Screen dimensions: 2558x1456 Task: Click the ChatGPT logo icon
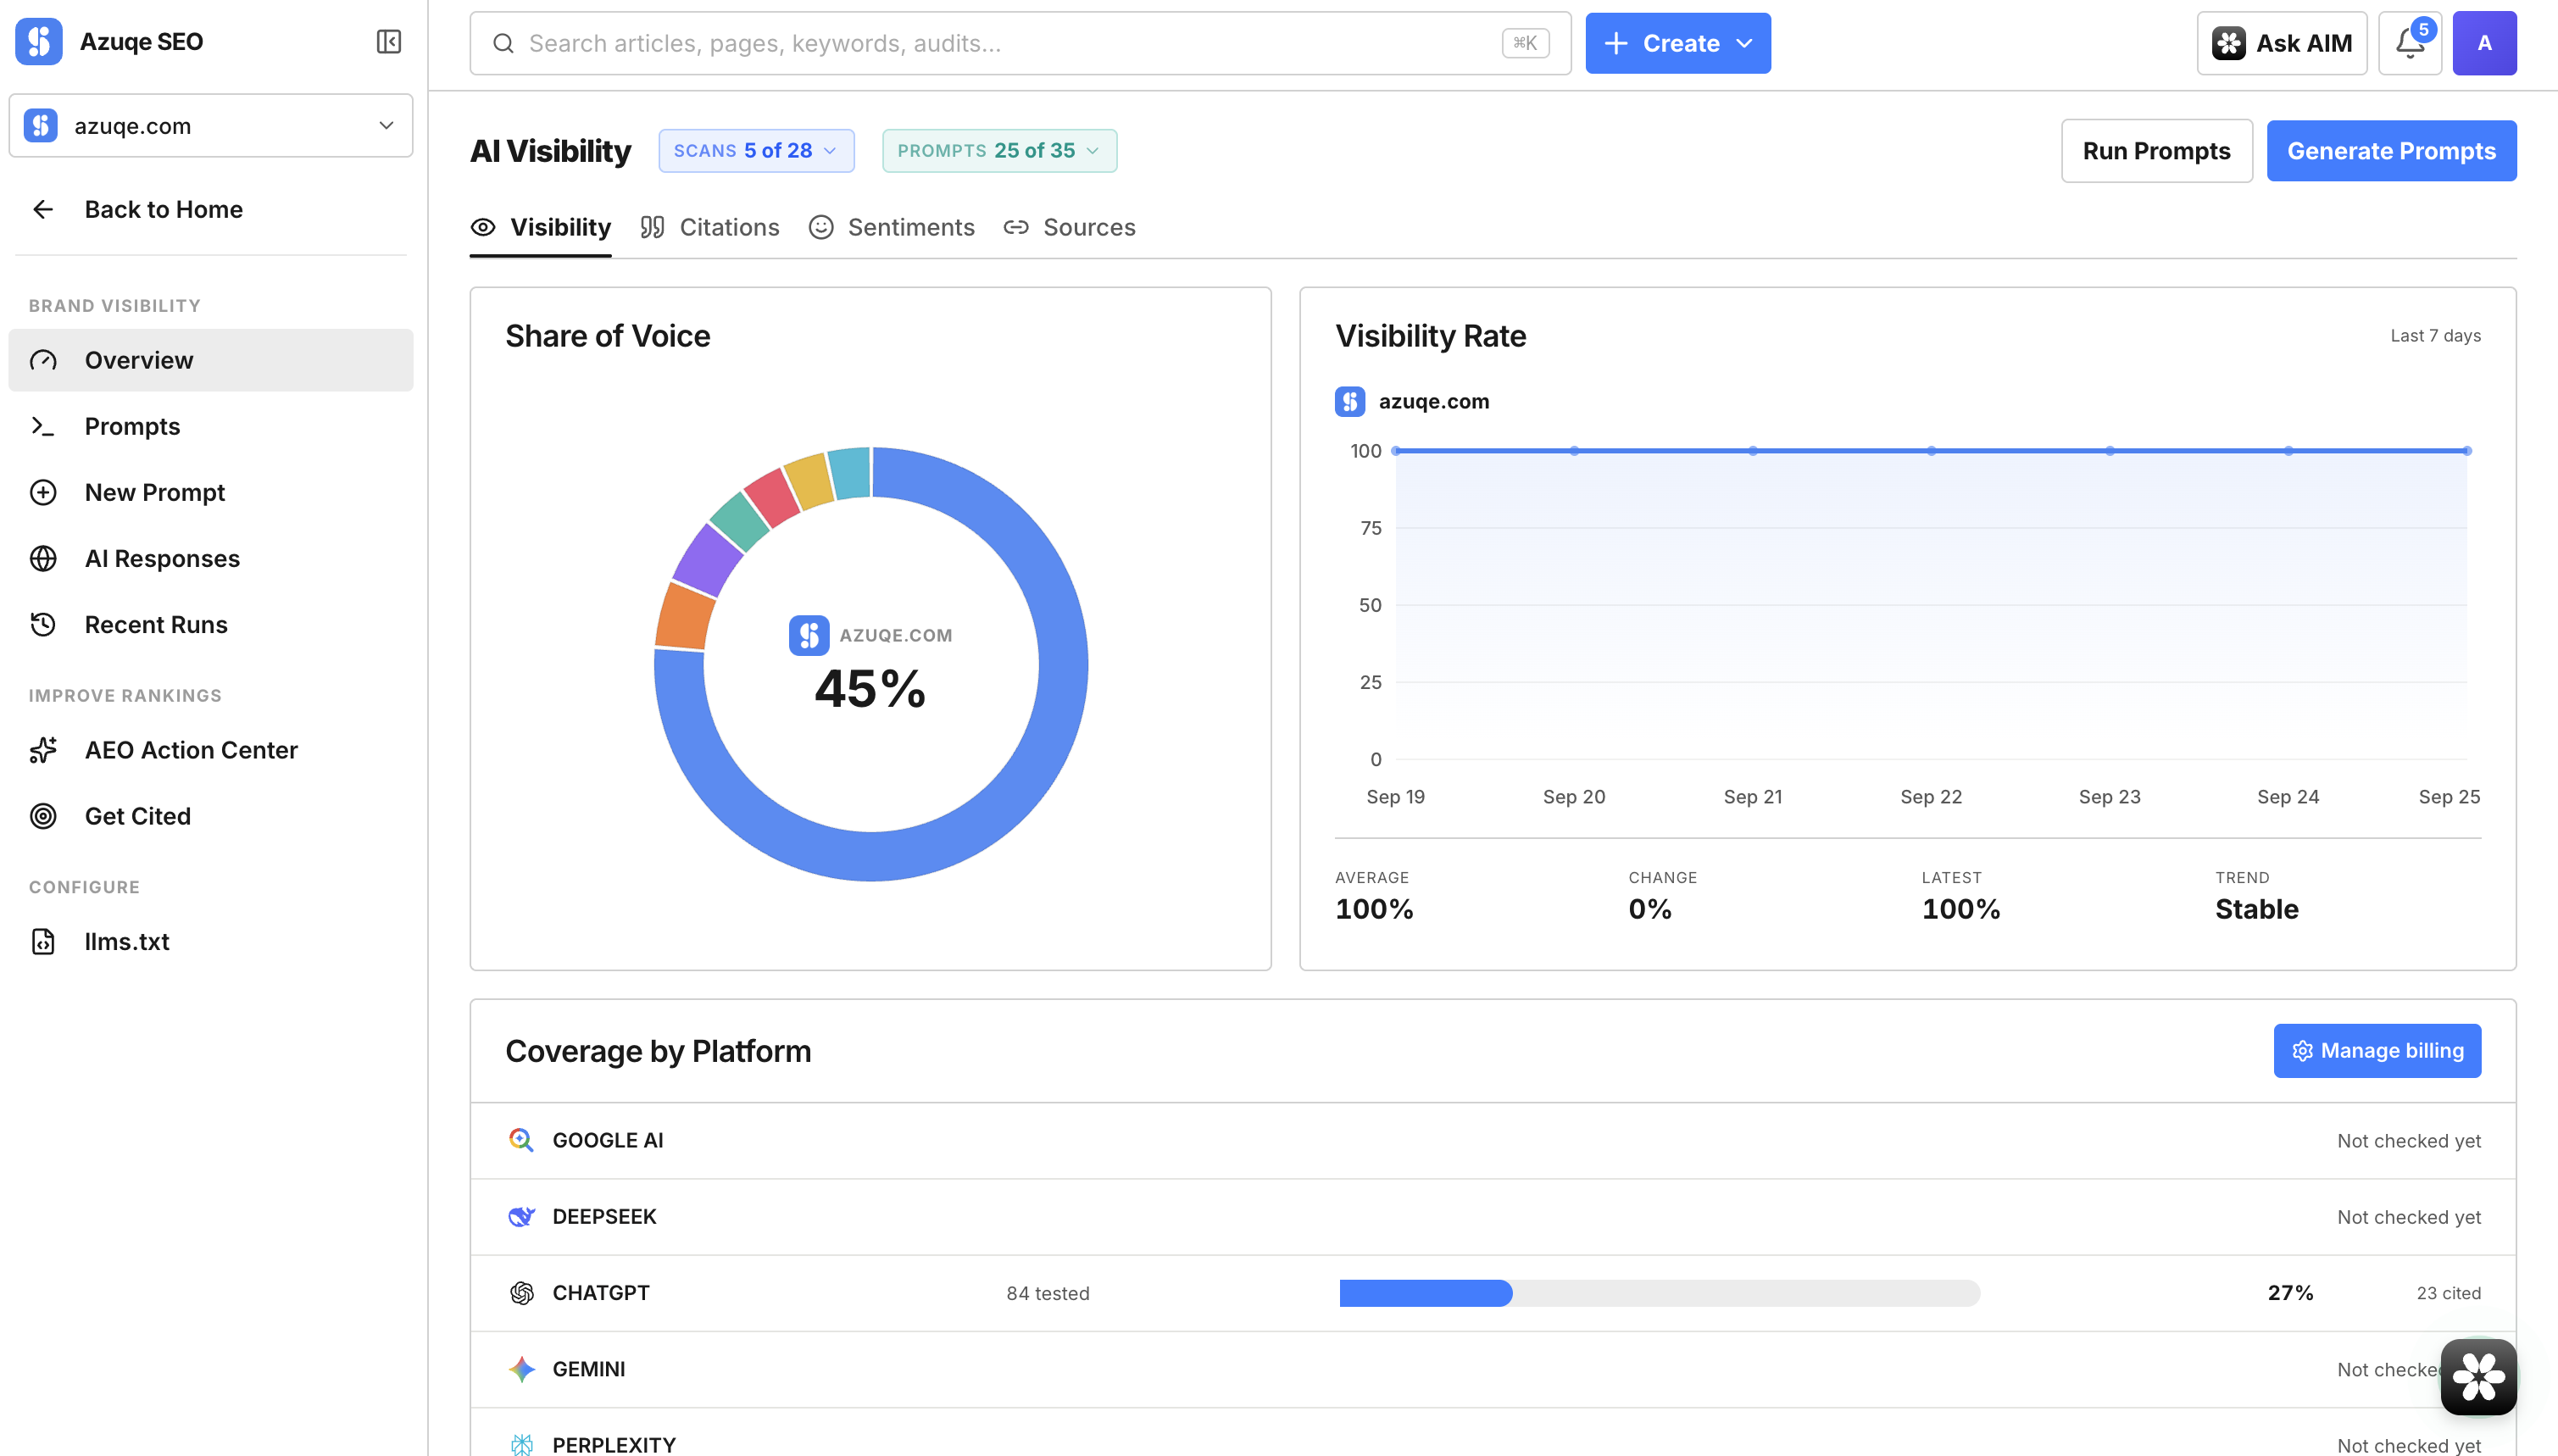521,1293
